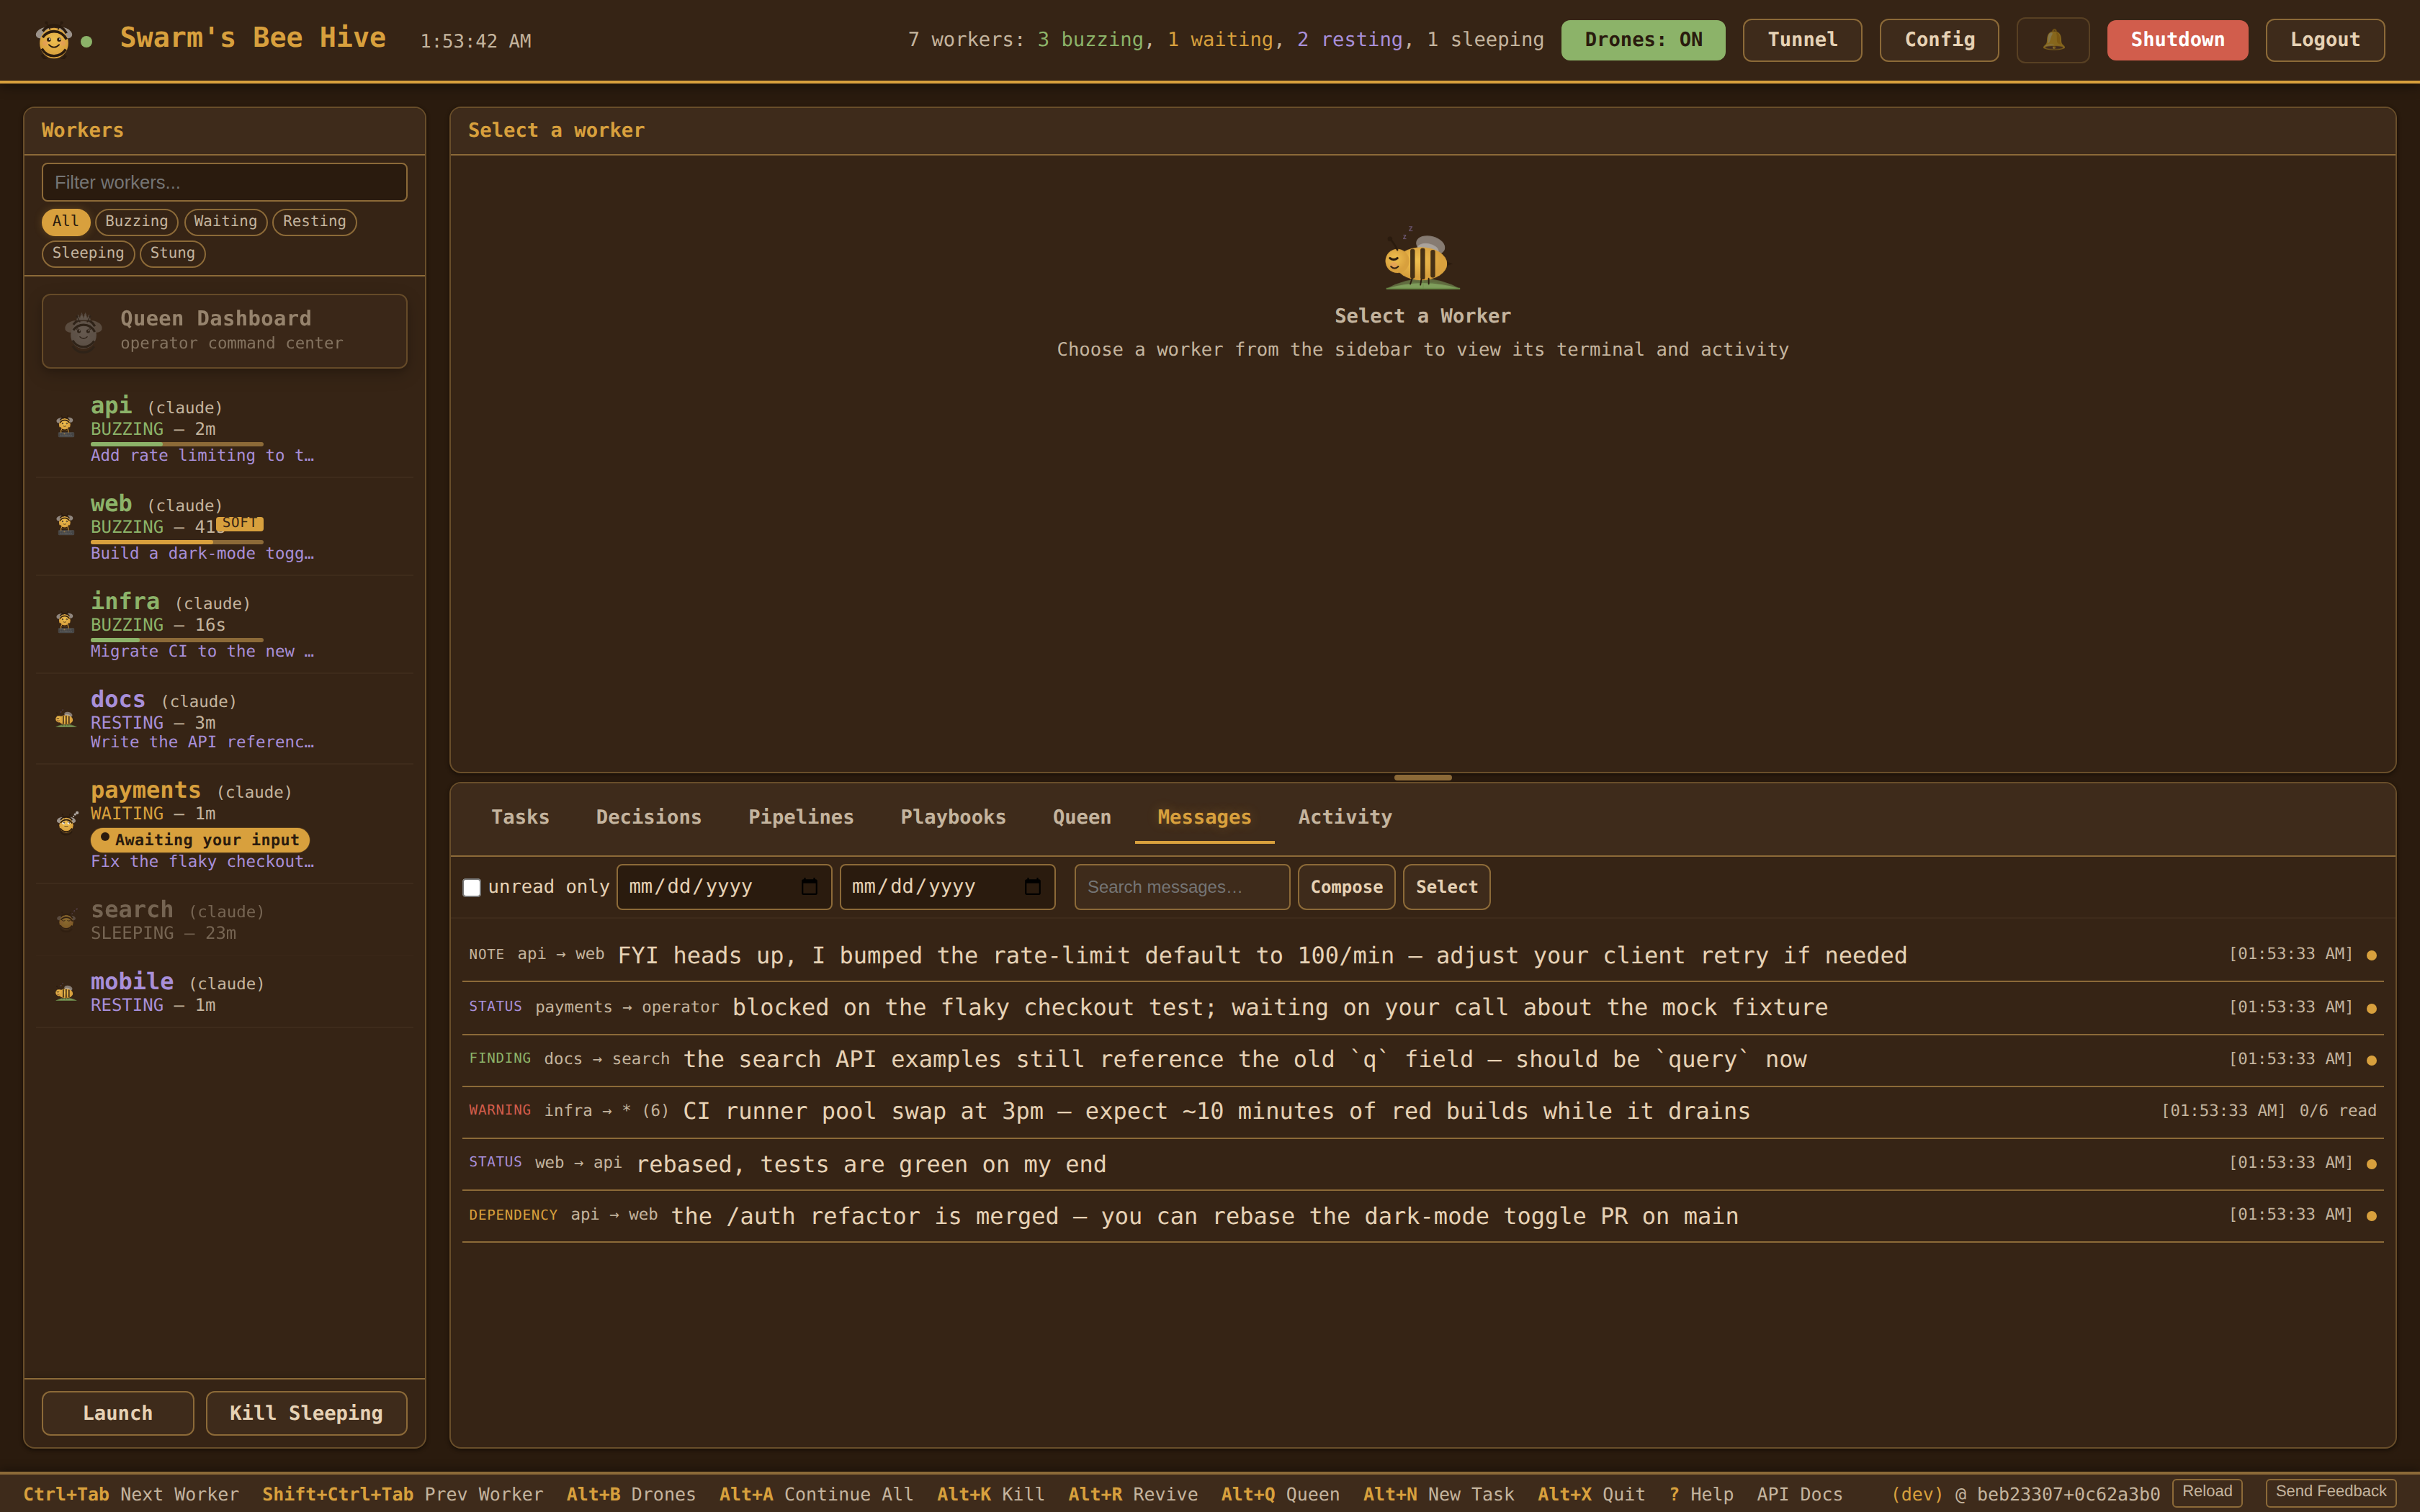
Task: Open the first date filter calendar icon
Action: tap(809, 887)
